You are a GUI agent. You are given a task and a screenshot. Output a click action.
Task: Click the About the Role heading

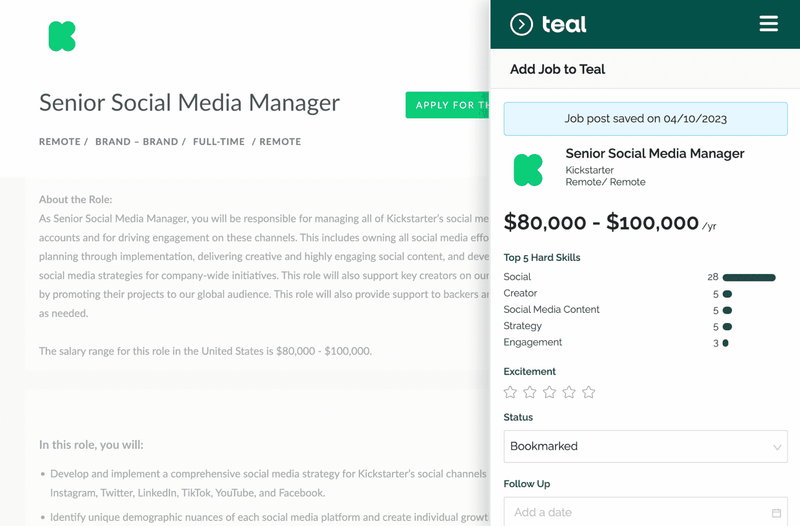[x=76, y=199]
